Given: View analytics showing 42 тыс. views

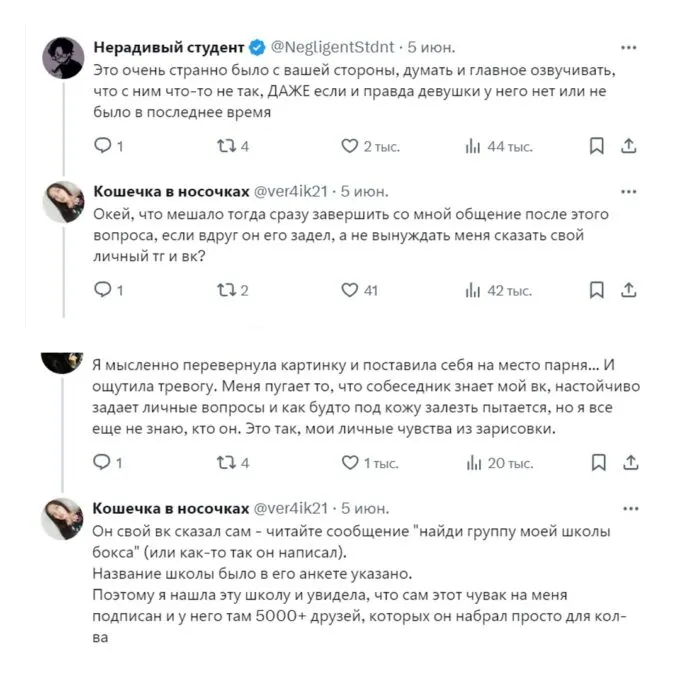Looking at the screenshot, I should point(474,291).
